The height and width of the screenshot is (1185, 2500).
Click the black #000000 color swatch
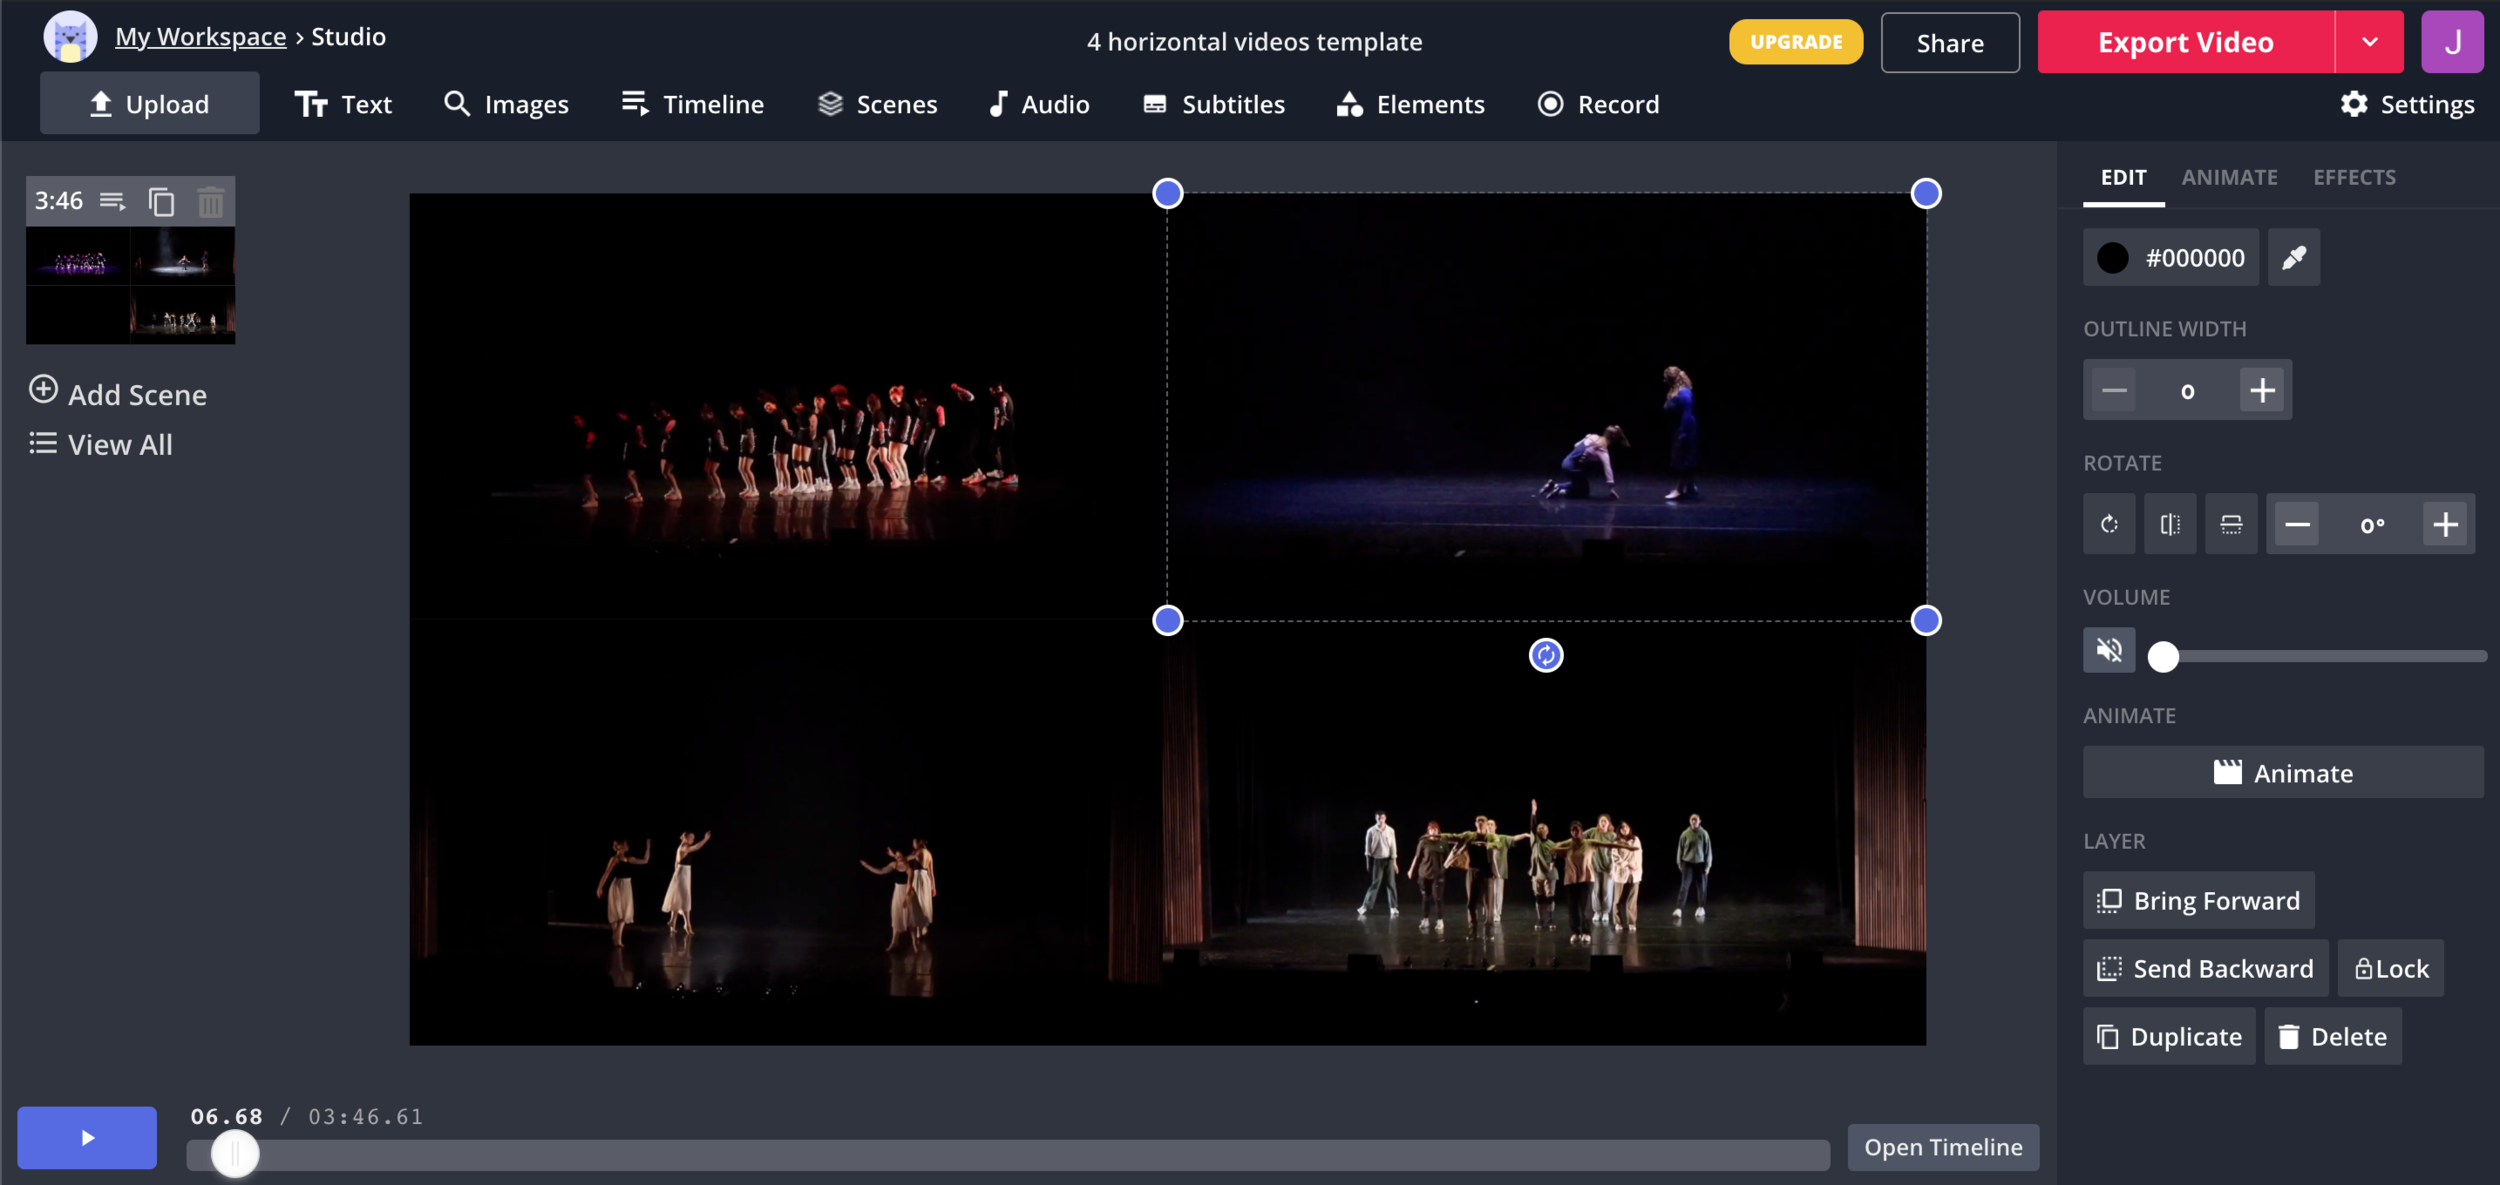pos(2112,258)
